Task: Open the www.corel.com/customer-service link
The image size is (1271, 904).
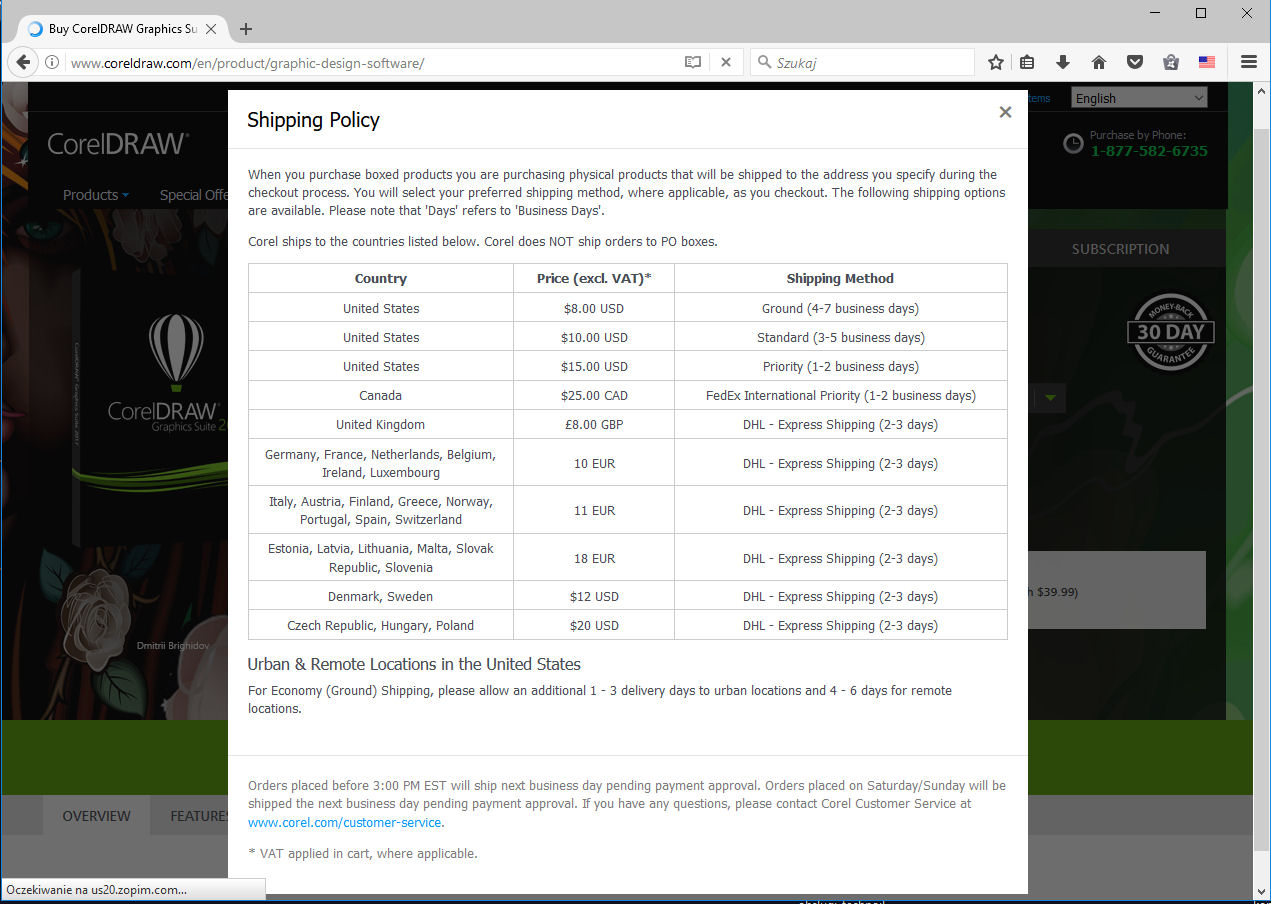Action: 345,822
